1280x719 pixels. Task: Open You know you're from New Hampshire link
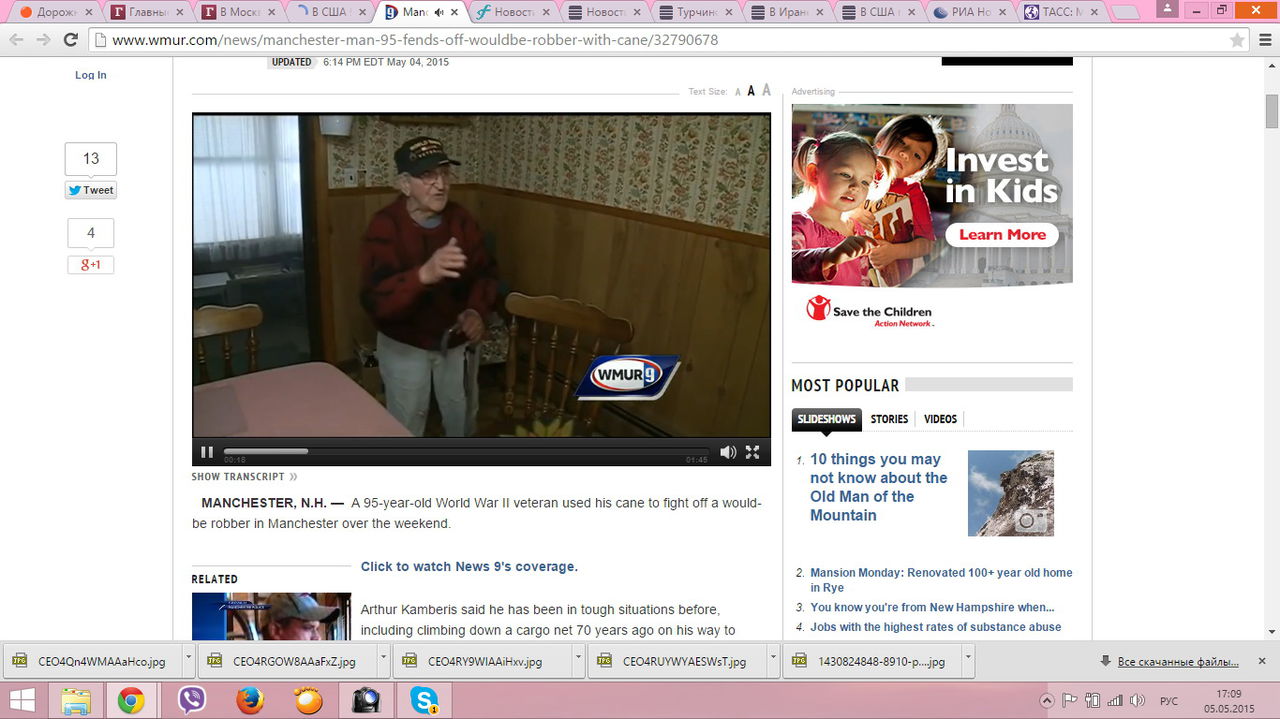pyautogui.click(x=932, y=607)
